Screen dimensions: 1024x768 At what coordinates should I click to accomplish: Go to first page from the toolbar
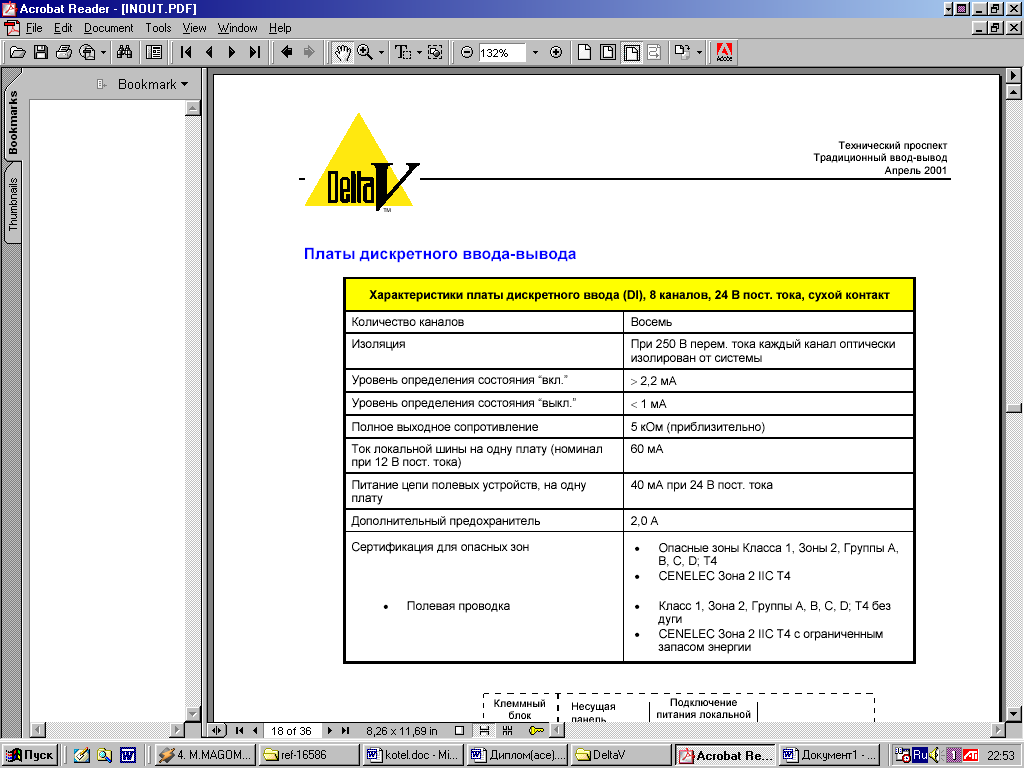[x=186, y=52]
